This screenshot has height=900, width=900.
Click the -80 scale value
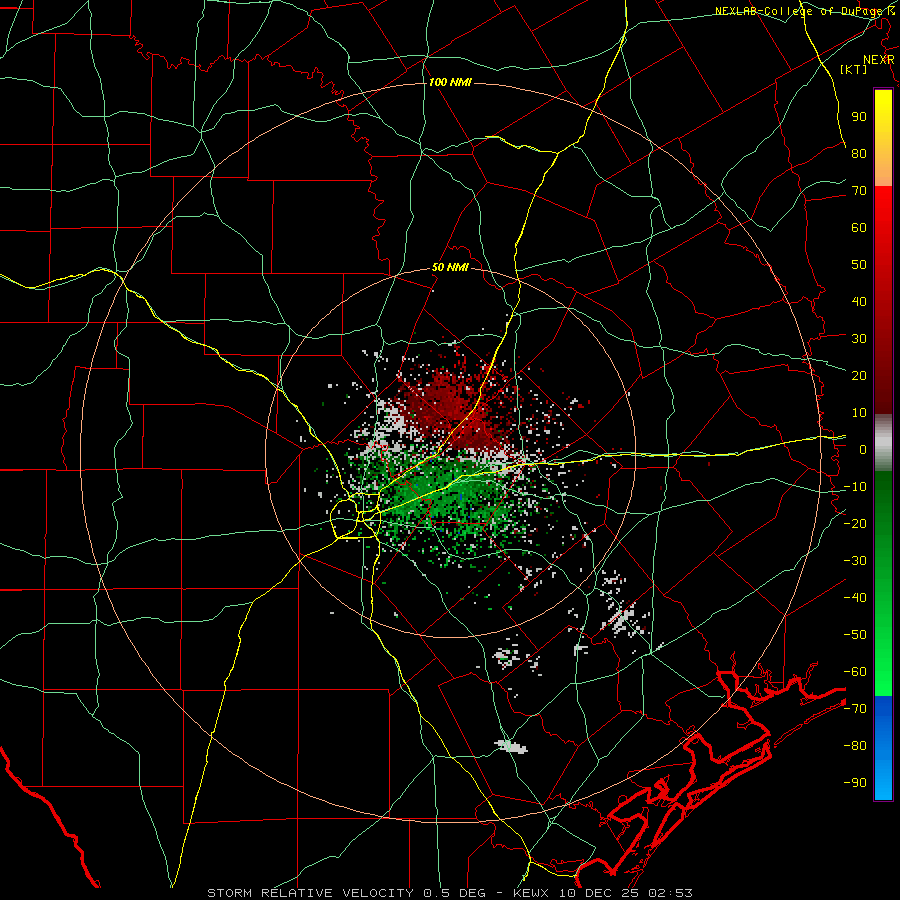(x=855, y=746)
